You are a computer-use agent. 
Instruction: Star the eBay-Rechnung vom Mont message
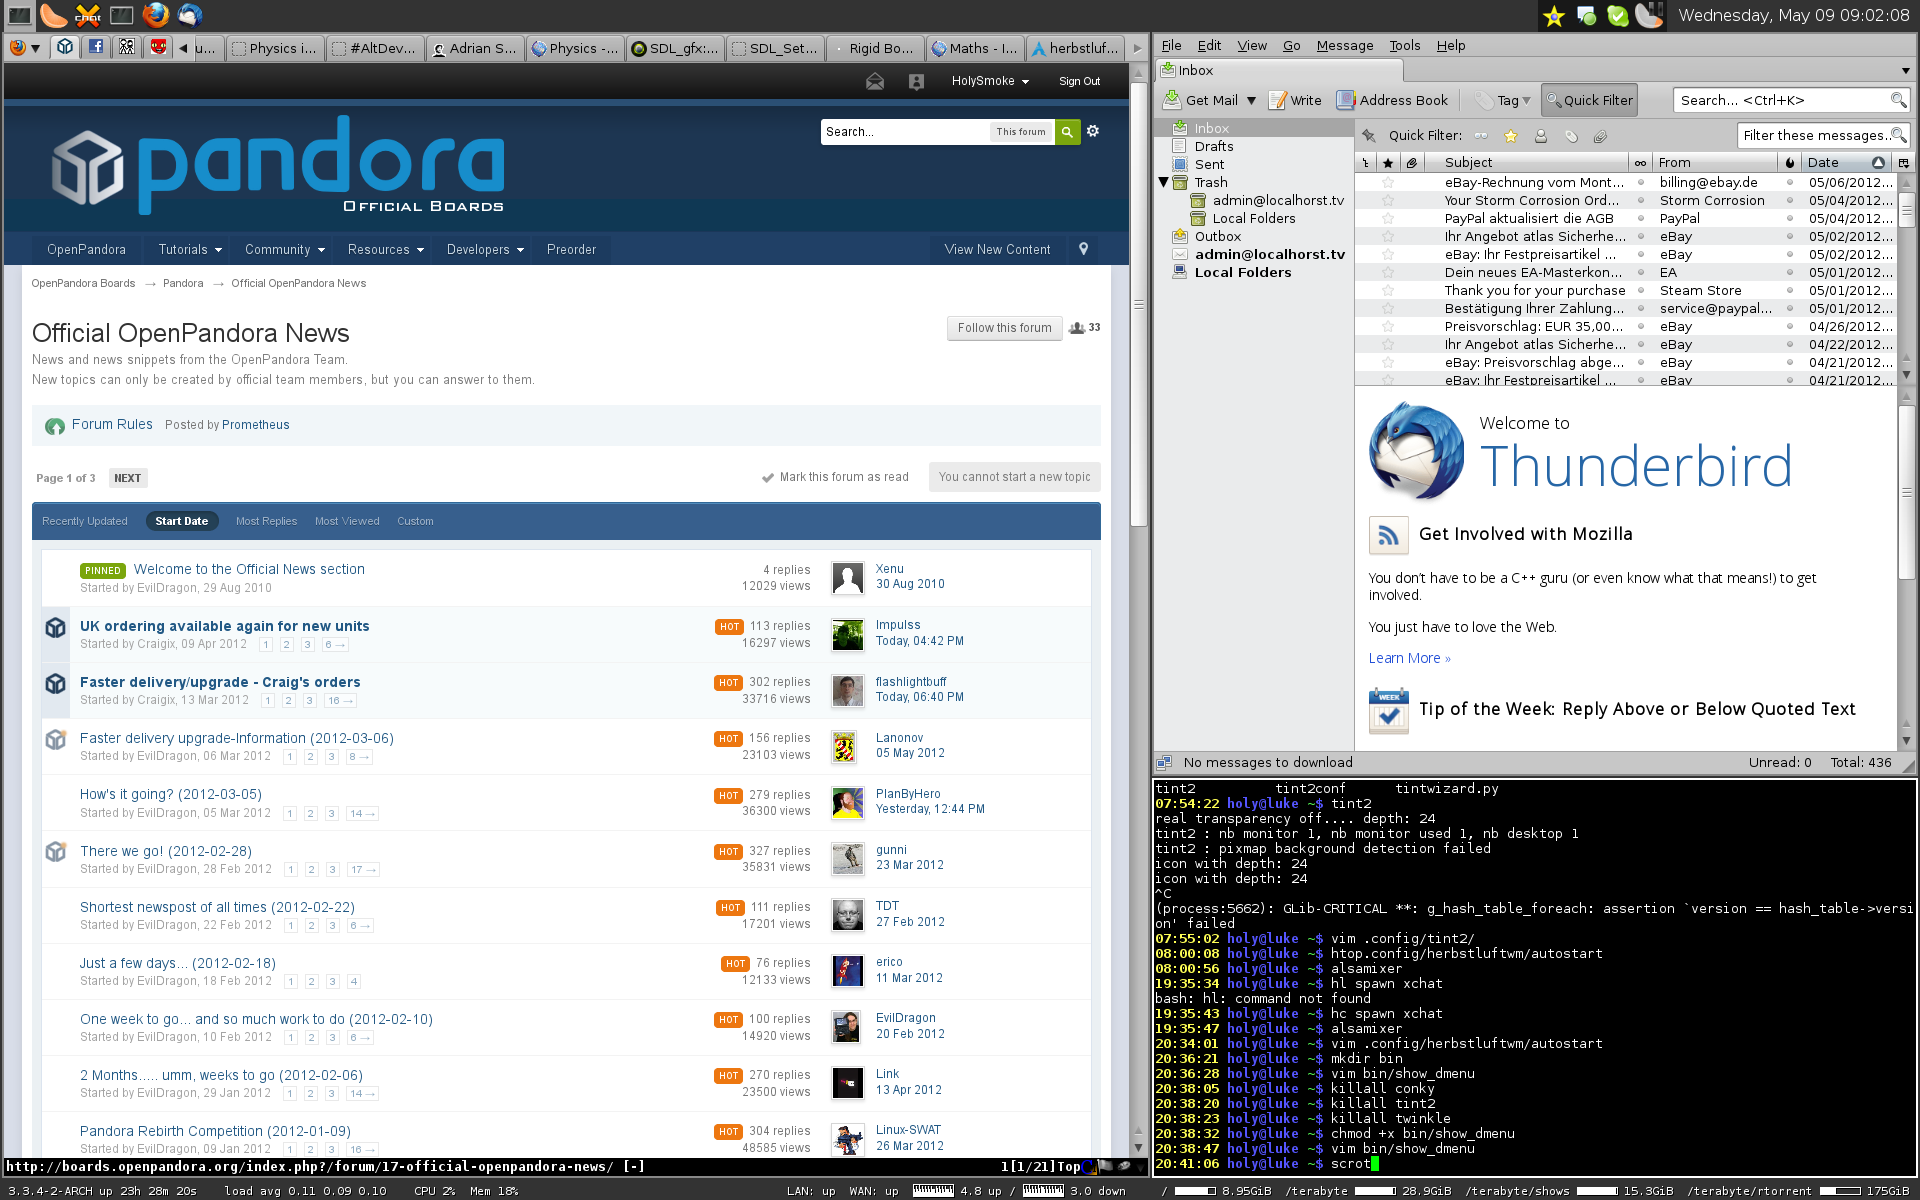click(1387, 182)
